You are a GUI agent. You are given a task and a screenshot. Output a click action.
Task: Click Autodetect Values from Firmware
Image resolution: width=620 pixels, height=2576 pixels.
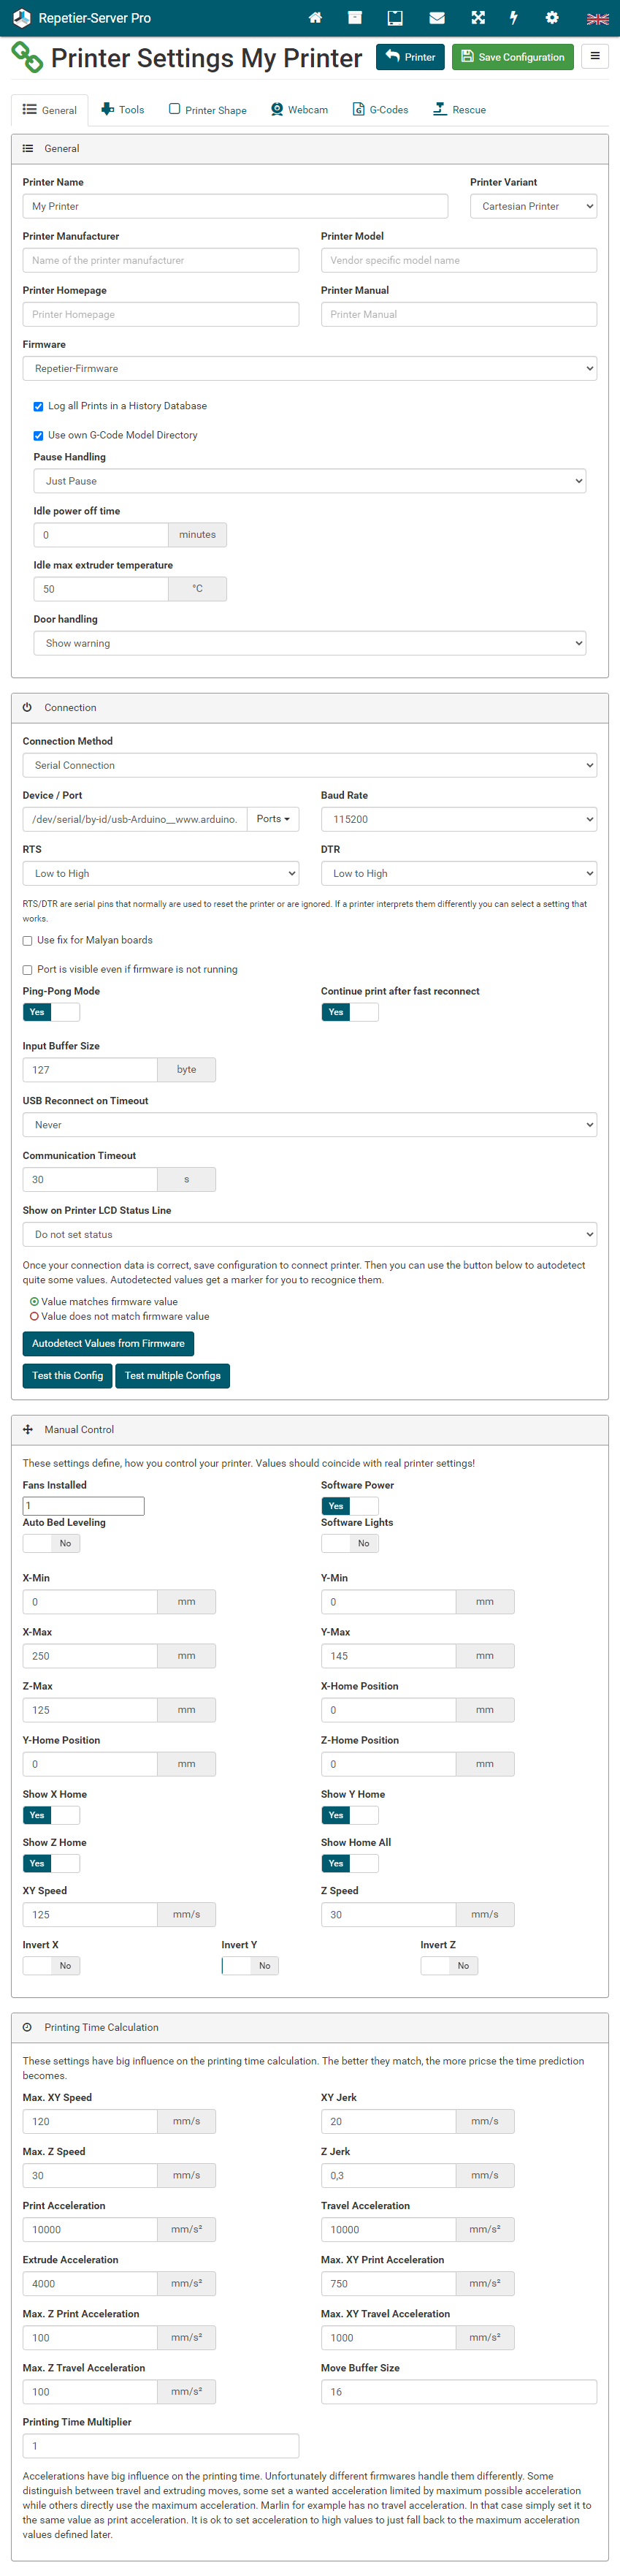108,1343
